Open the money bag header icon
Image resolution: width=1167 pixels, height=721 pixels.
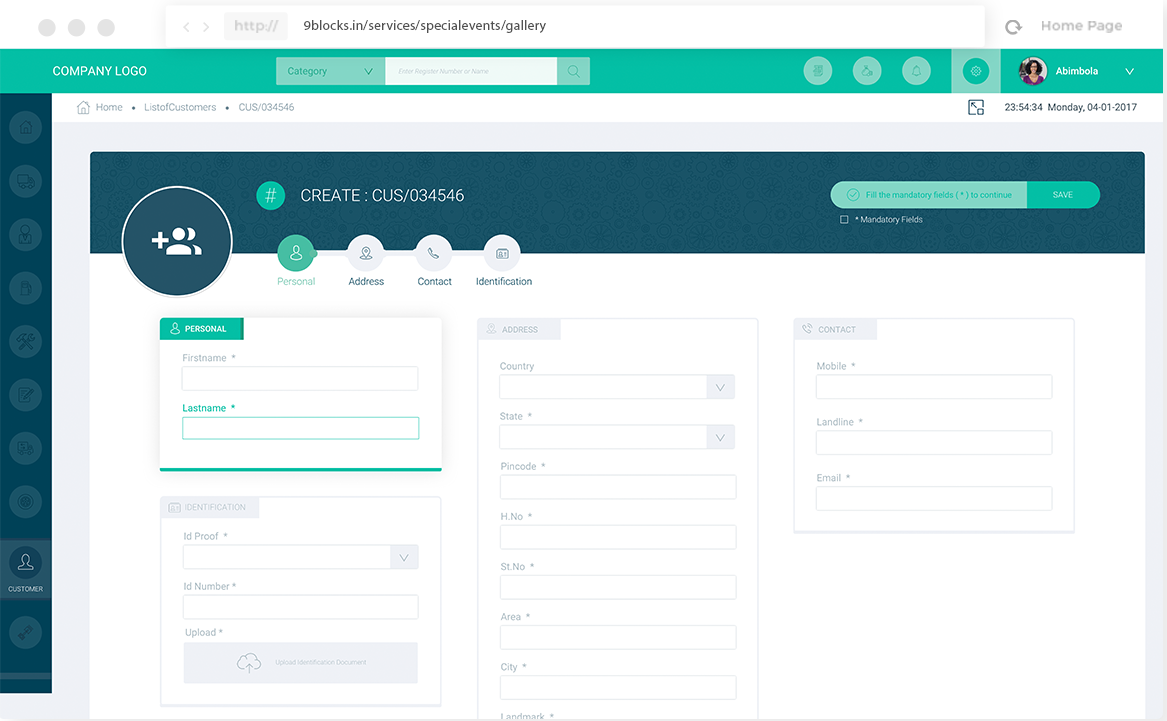(867, 71)
